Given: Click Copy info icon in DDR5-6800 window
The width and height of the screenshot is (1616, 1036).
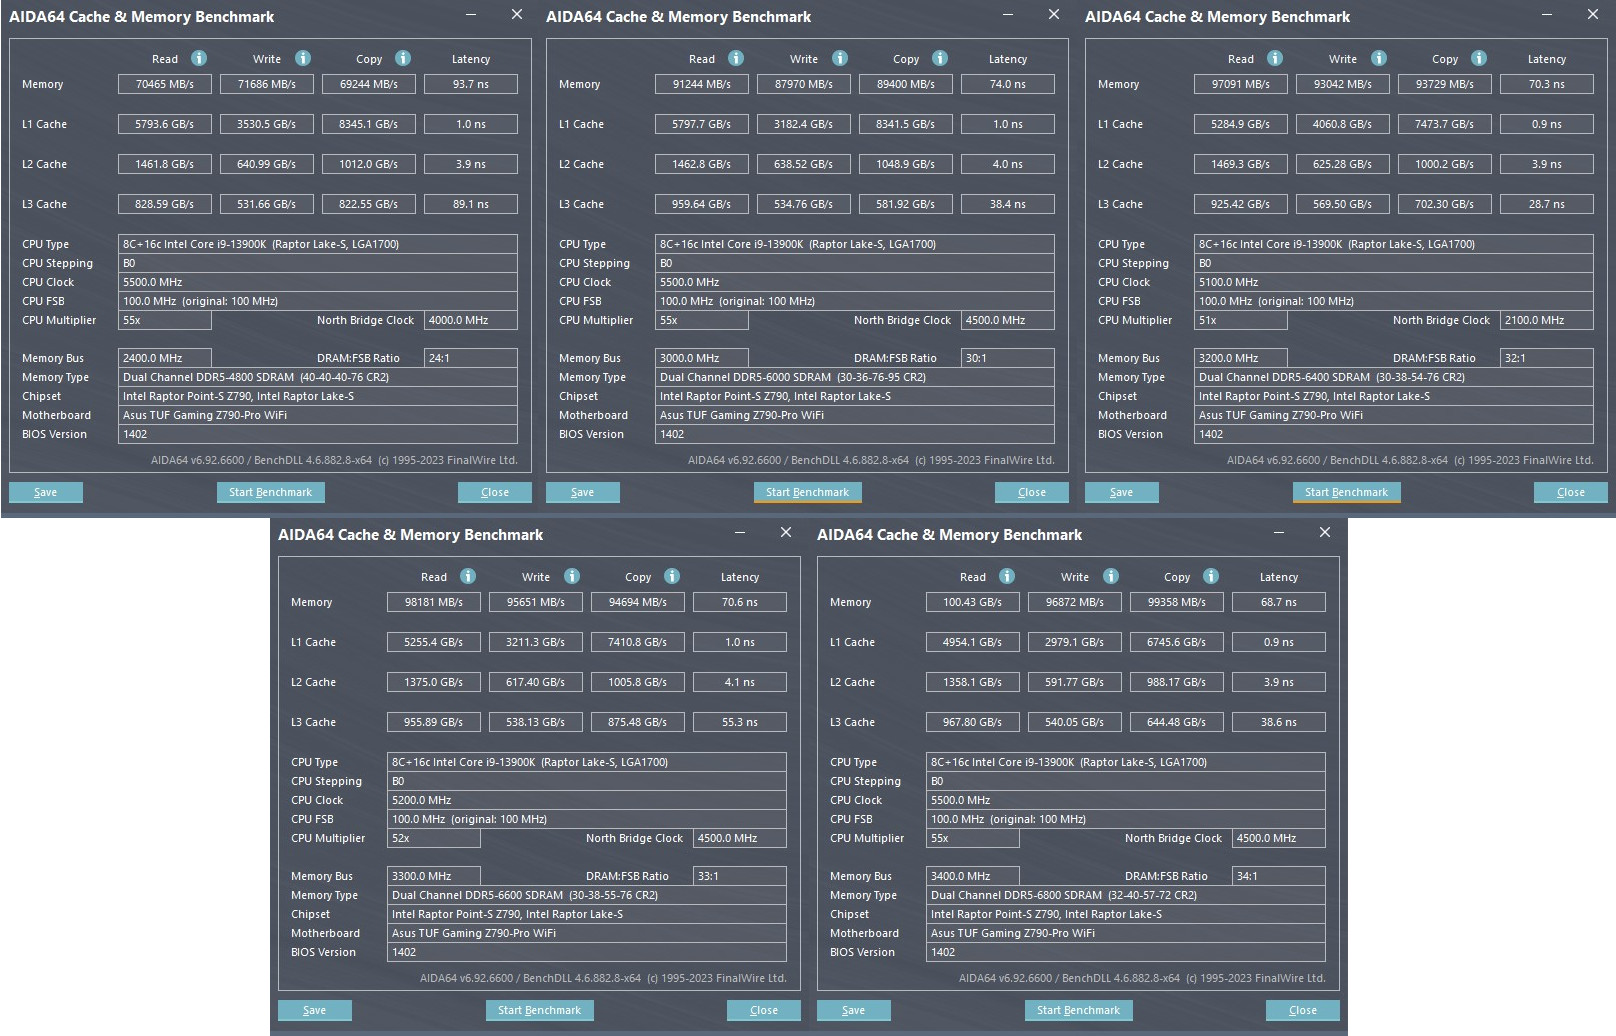Looking at the screenshot, I should [1211, 576].
